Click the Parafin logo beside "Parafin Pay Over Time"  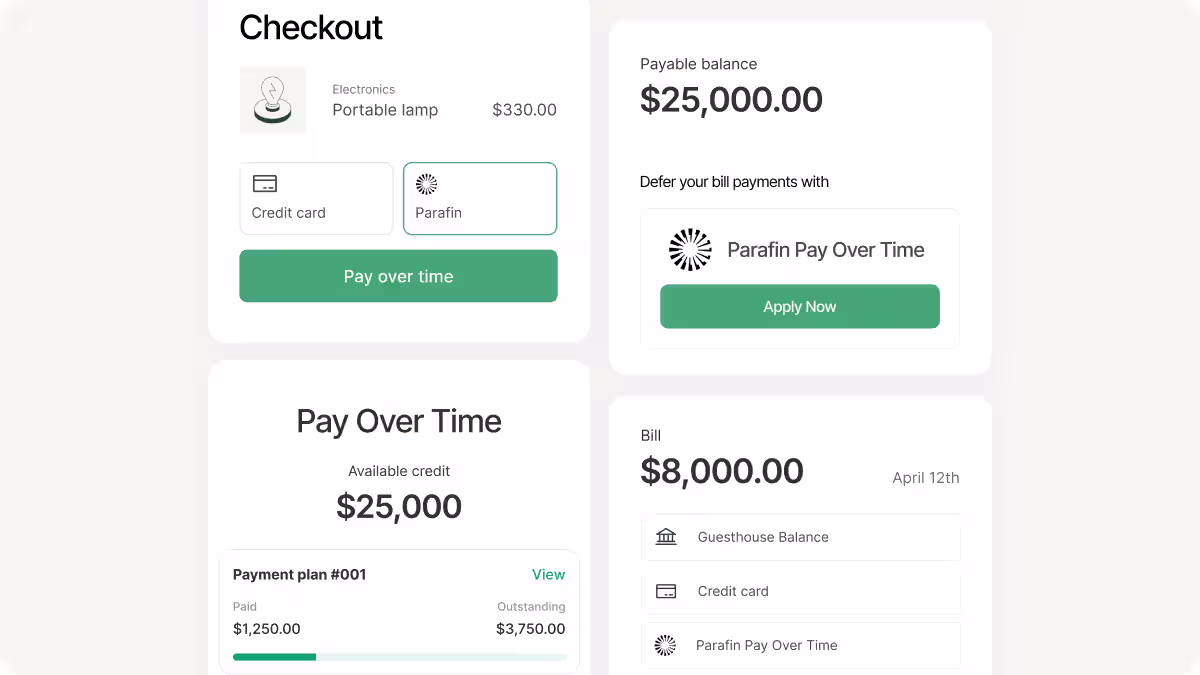tap(690, 250)
